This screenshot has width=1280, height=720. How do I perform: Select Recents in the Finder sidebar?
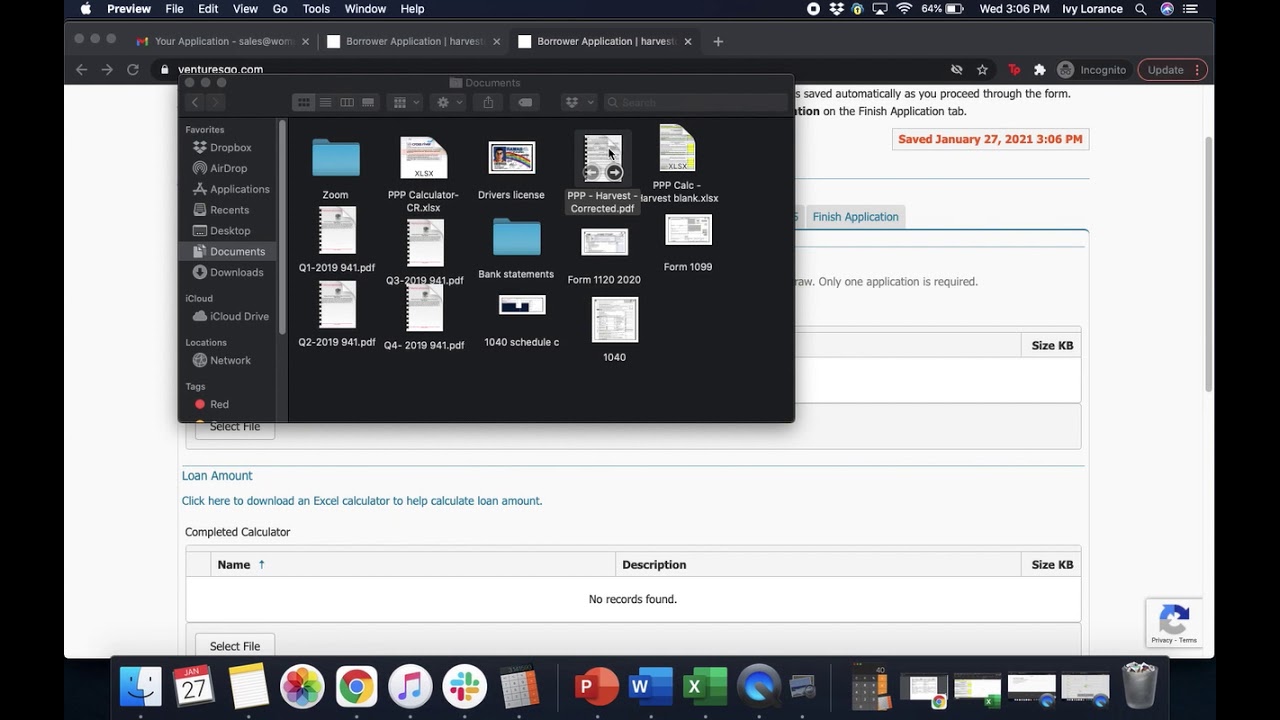coord(229,210)
